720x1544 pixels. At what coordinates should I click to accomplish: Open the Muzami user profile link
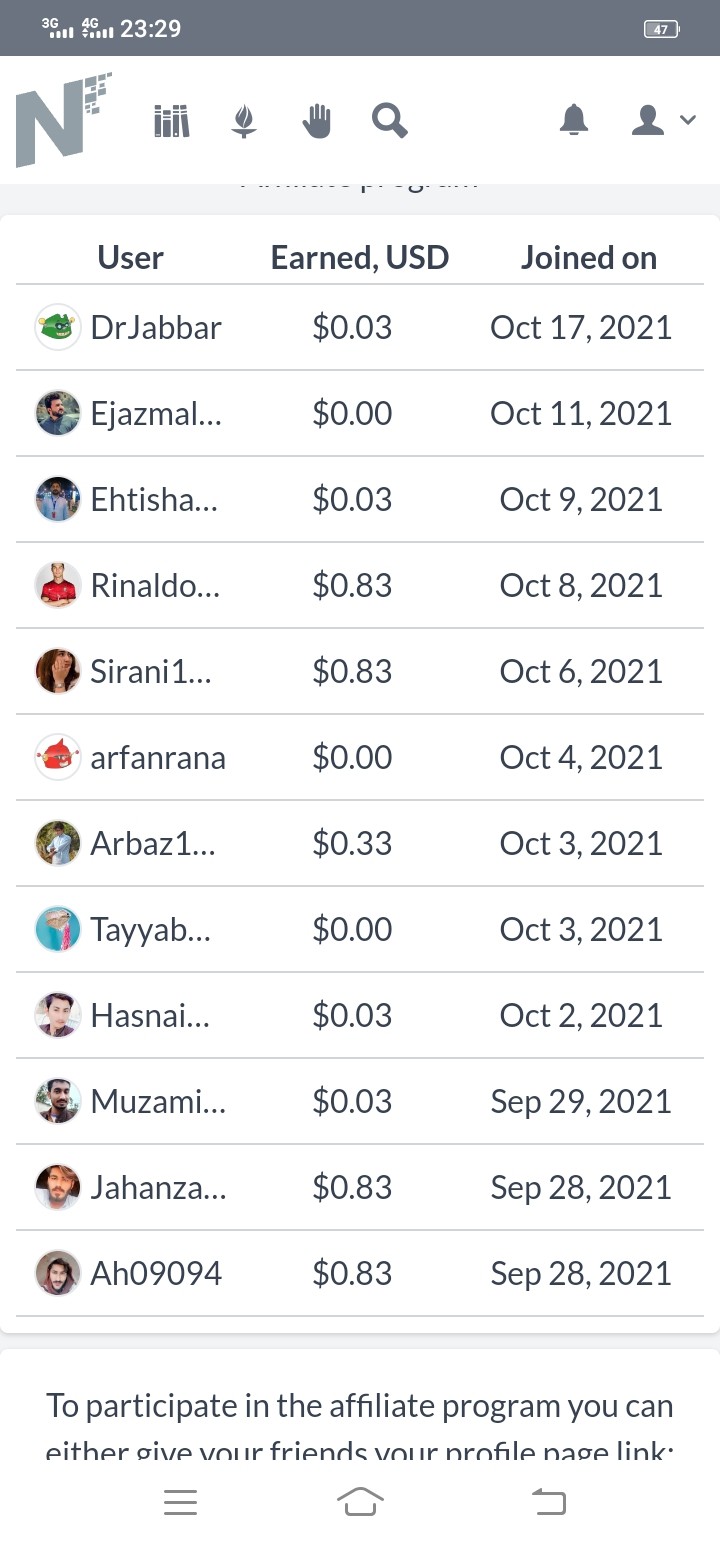tap(158, 1102)
